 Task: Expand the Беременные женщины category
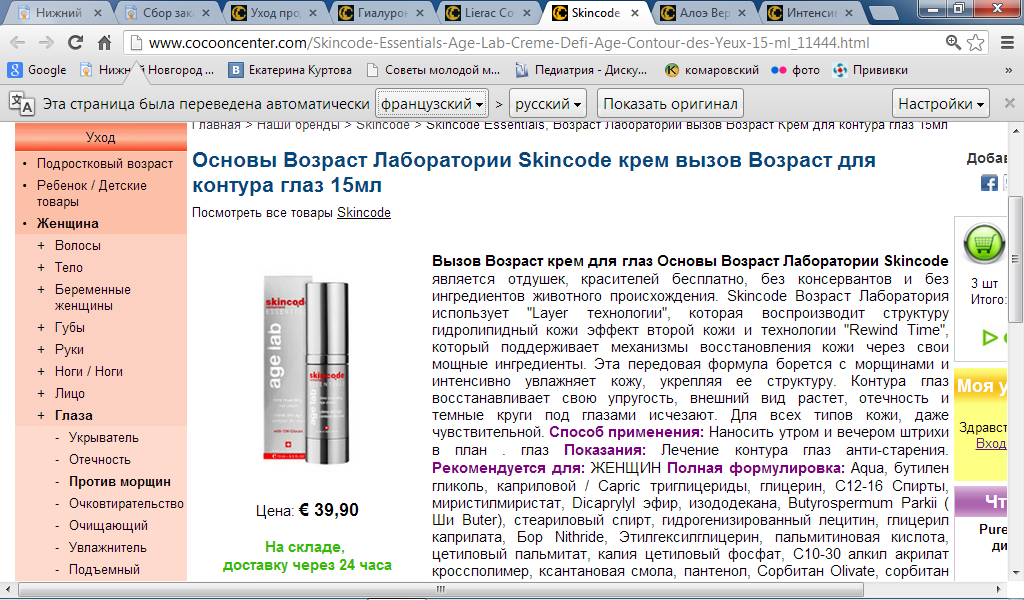[93, 297]
